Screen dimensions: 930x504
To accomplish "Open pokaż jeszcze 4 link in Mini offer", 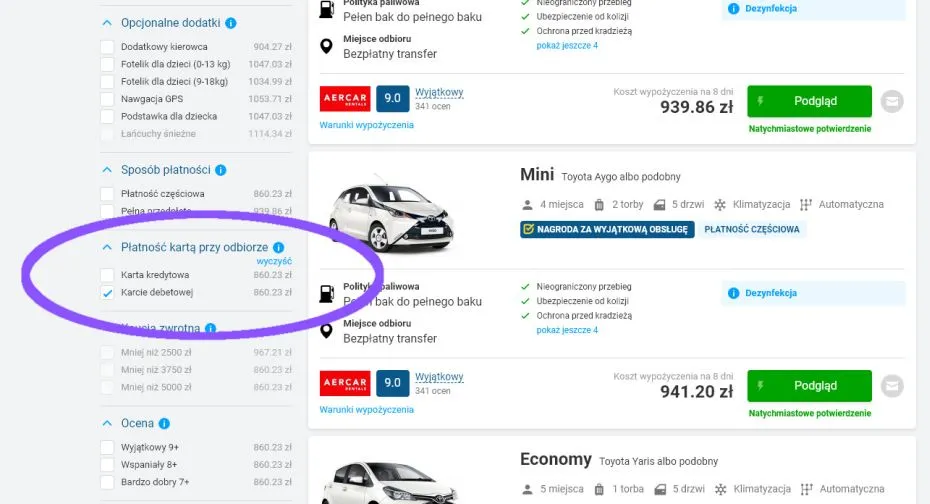I will click(x=567, y=330).
